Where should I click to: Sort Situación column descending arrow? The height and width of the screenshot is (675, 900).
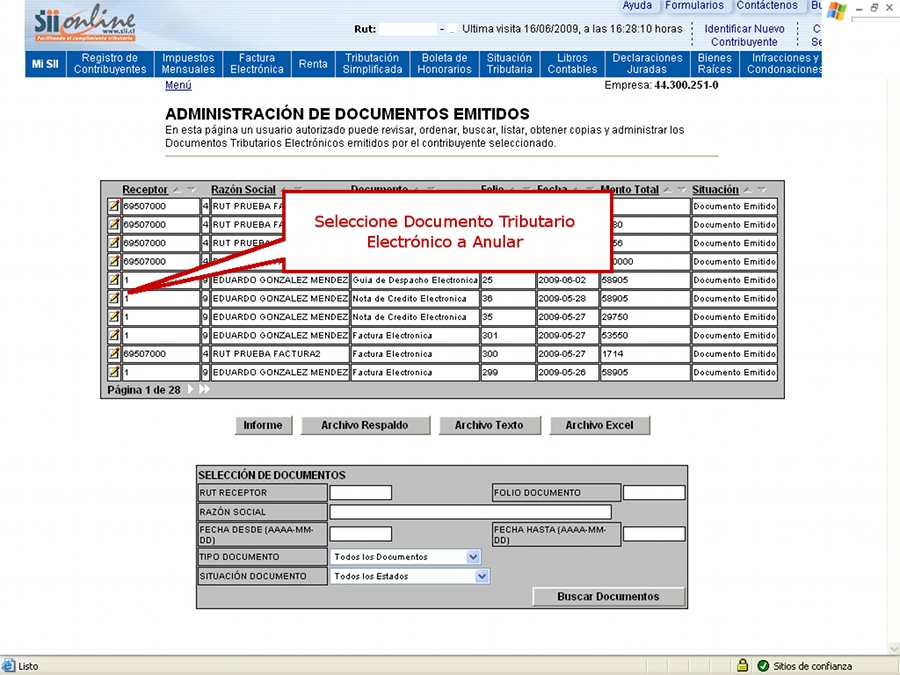click(x=762, y=190)
